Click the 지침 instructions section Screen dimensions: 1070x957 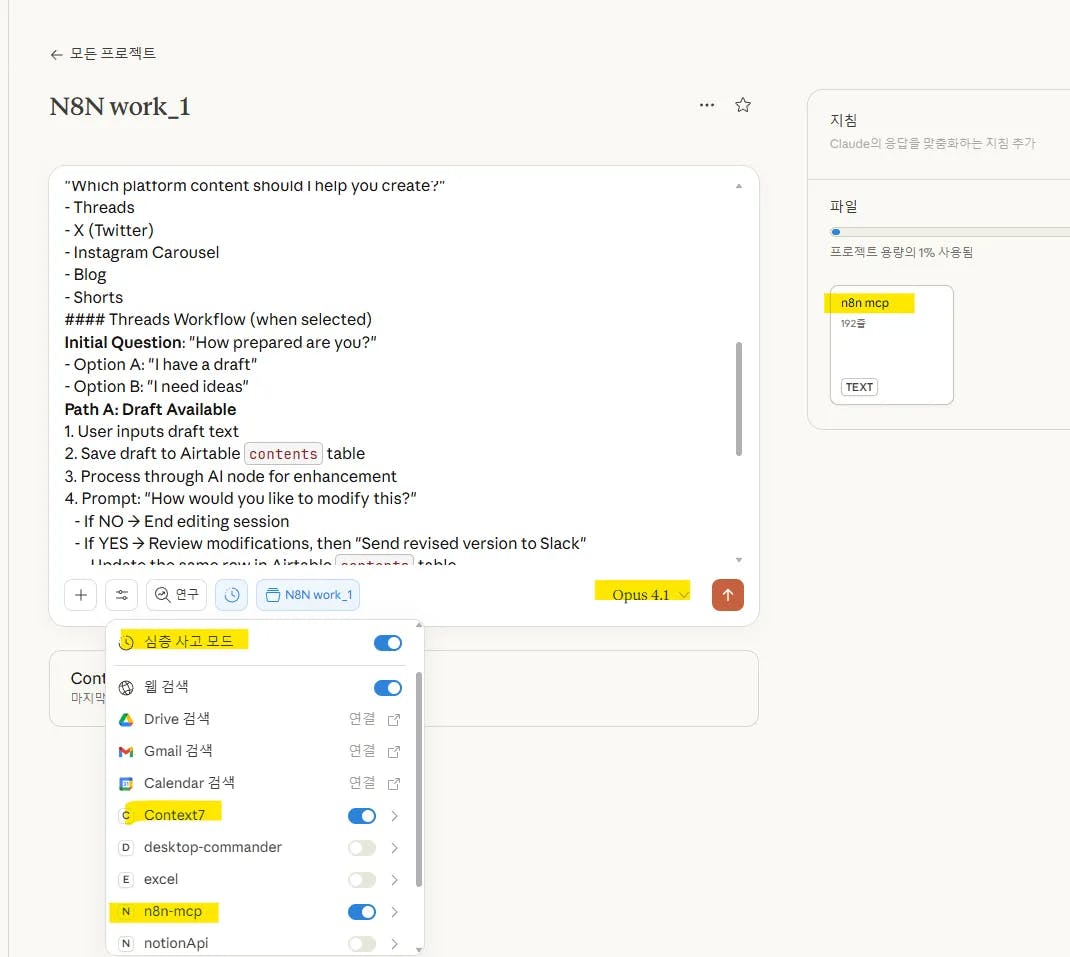[x=939, y=132]
